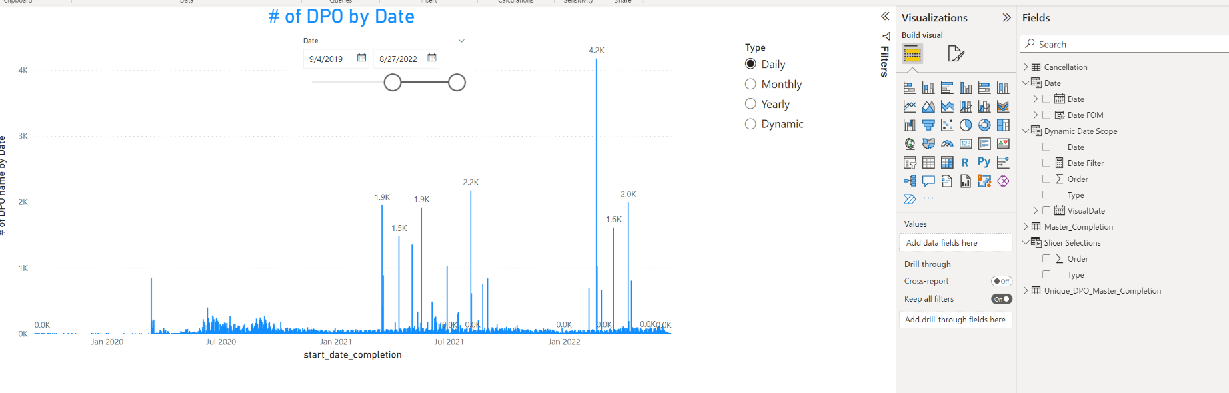This screenshot has width=1229, height=393.
Task: Select the stacked area chart visual
Action: click(947, 107)
